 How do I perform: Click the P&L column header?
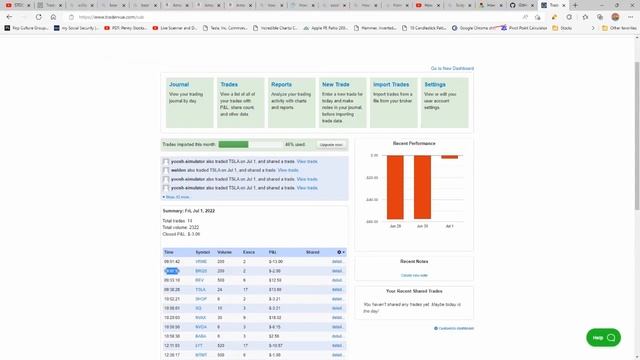point(272,252)
